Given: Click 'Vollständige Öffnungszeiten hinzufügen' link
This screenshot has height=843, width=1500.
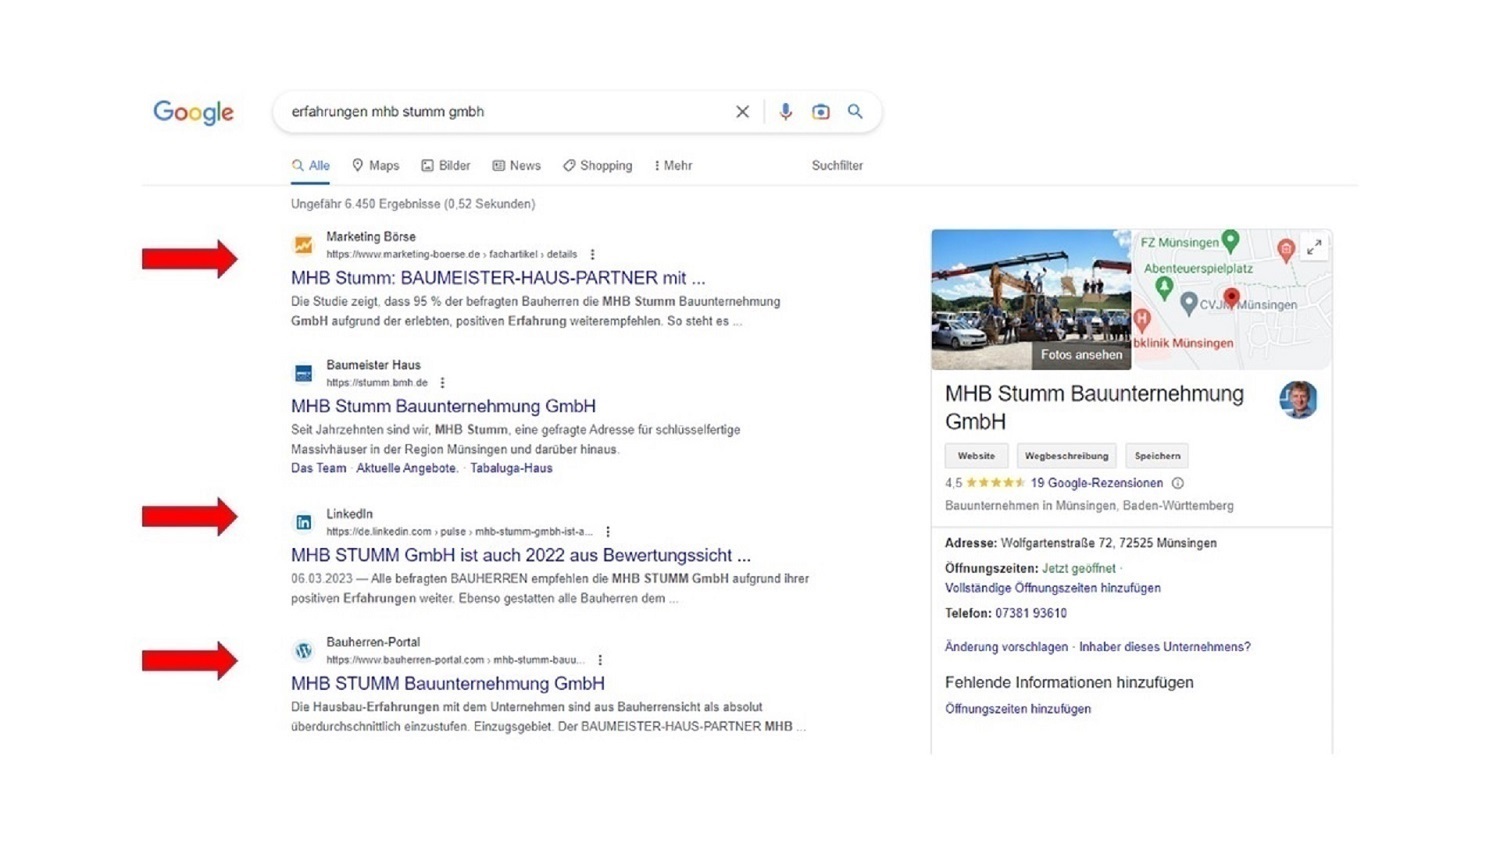Looking at the screenshot, I should pos(1053,588).
